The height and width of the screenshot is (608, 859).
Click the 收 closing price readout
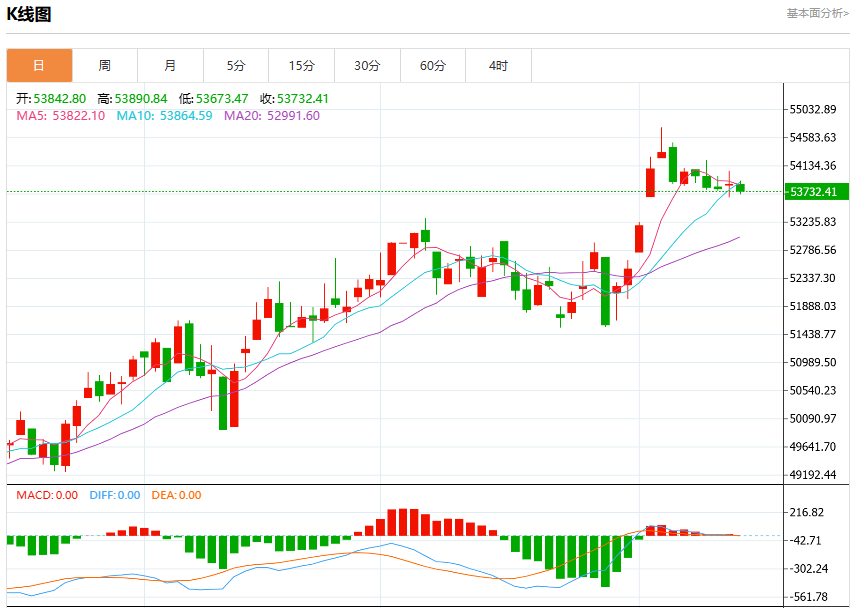(x=294, y=99)
